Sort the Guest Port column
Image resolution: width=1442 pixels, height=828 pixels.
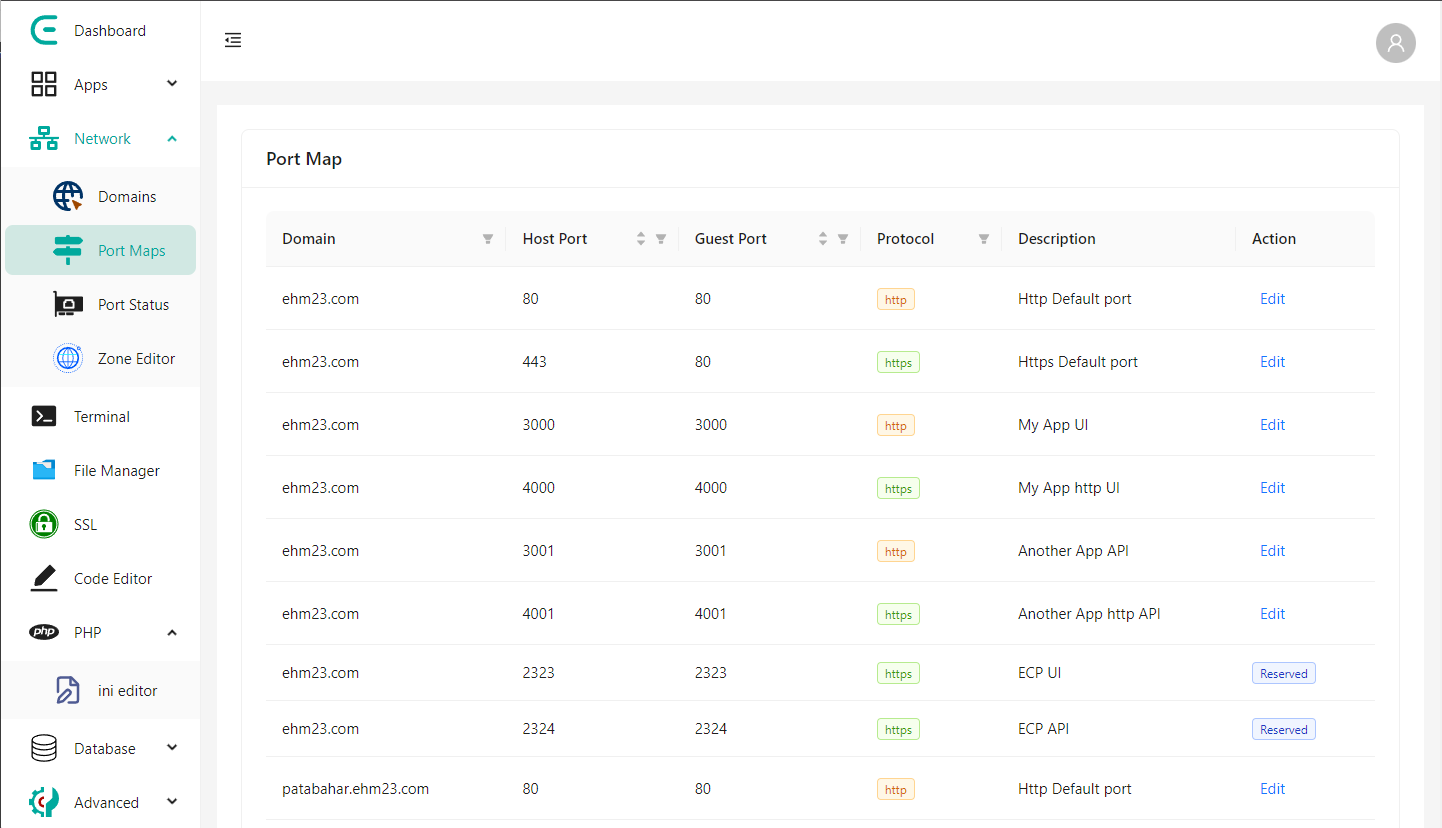point(823,239)
